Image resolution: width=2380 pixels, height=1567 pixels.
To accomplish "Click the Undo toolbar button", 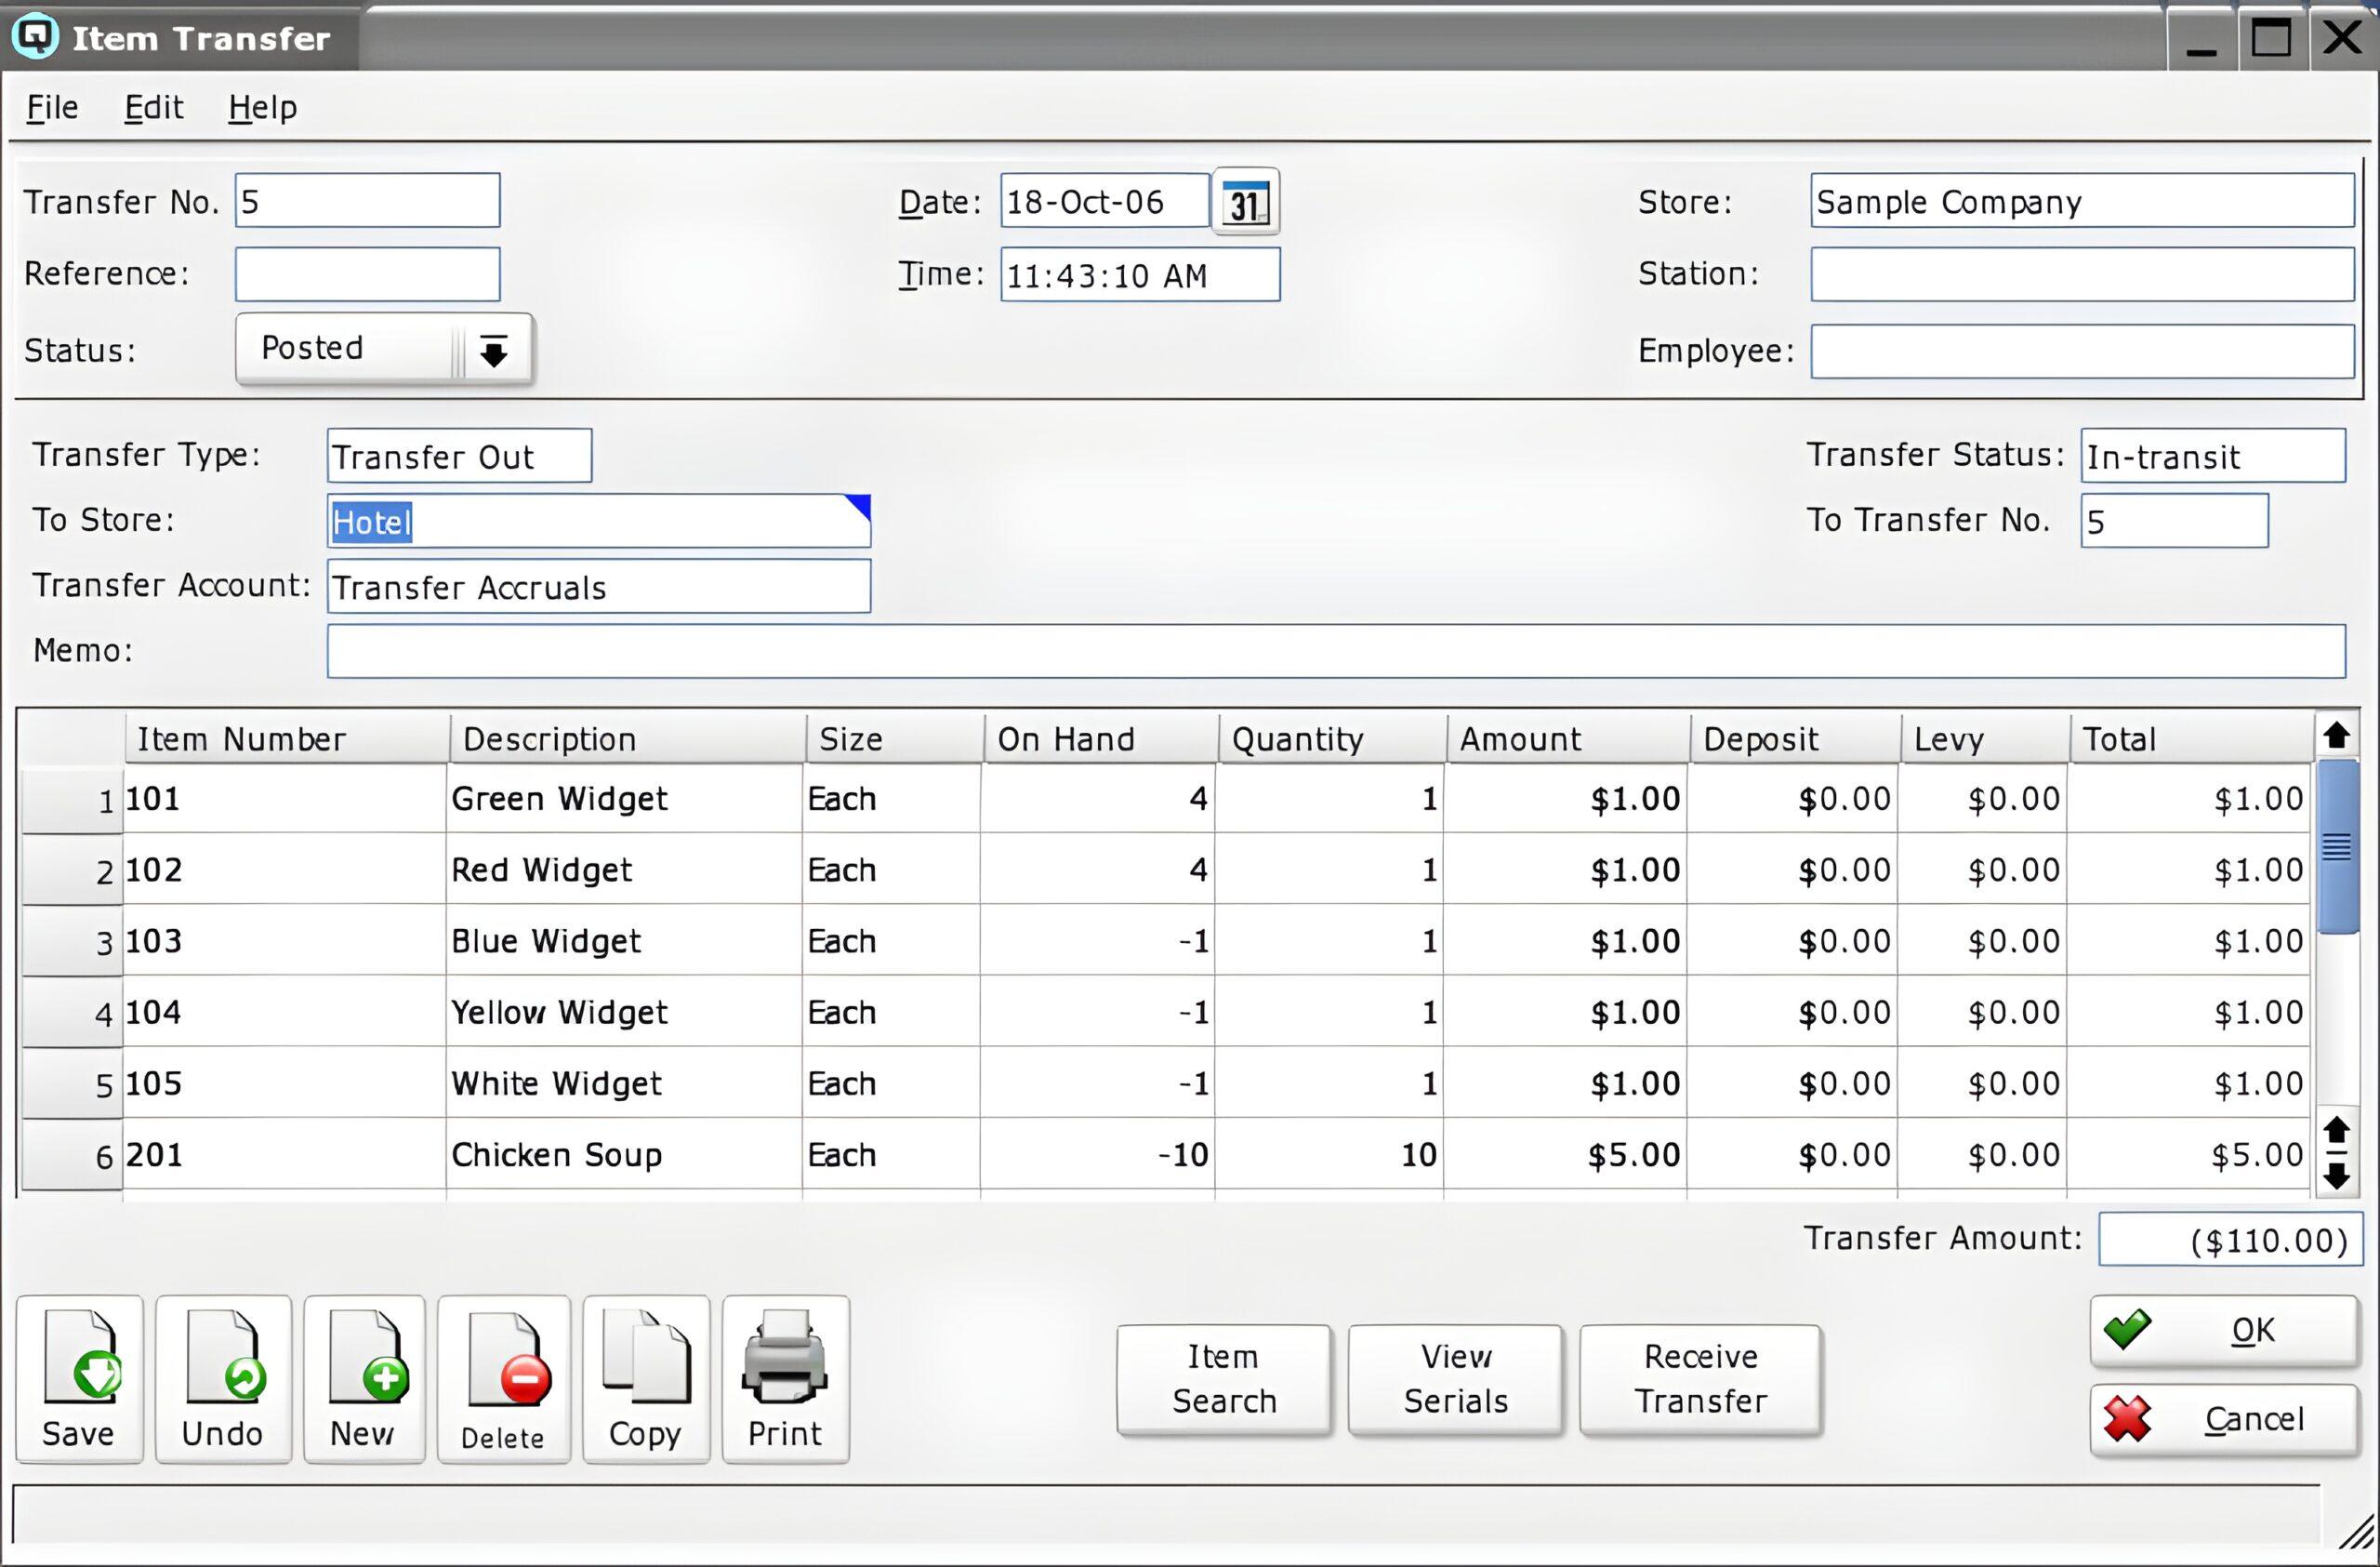I will (x=223, y=1379).
